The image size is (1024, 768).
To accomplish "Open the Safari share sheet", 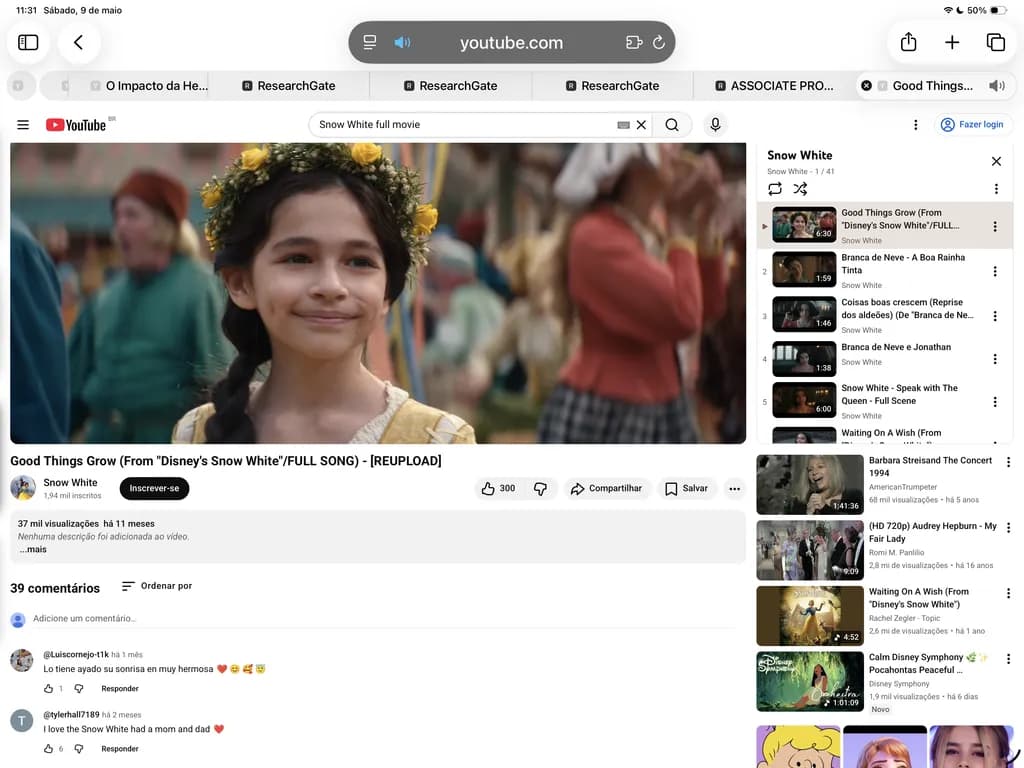I will [908, 42].
